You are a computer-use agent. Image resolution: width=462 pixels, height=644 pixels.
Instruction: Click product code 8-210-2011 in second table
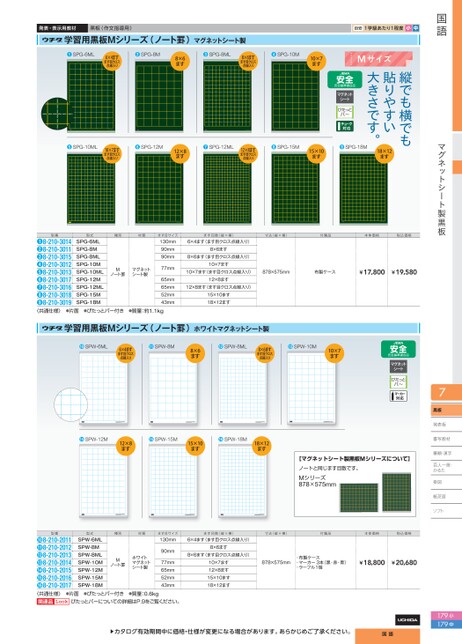(x=55, y=540)
